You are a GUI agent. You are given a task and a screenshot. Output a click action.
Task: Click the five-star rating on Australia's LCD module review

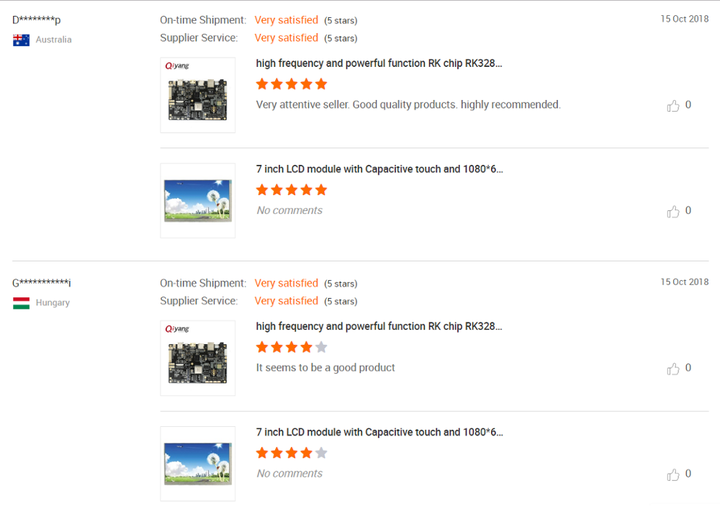(292, 190)
